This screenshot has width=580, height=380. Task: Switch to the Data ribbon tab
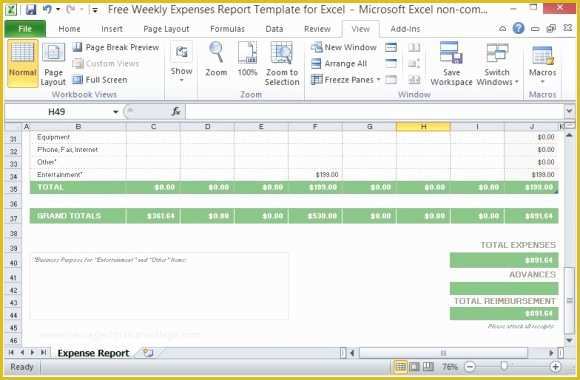click(x=274, y=29)
